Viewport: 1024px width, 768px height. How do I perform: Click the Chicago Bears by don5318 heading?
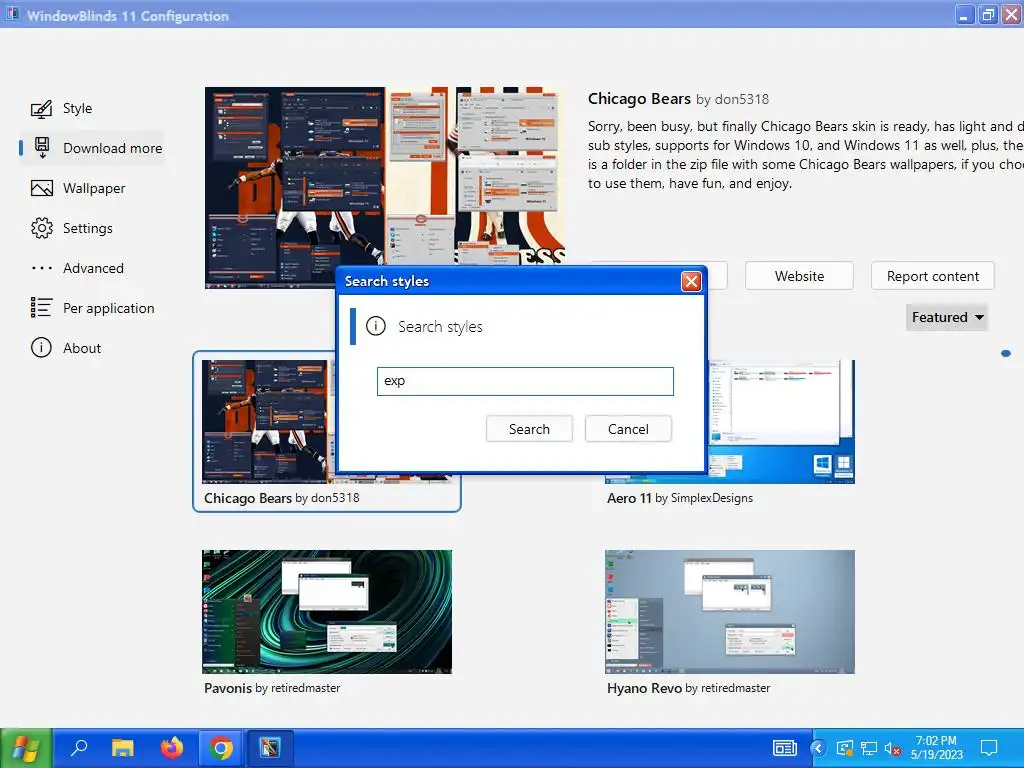(678, 99)
